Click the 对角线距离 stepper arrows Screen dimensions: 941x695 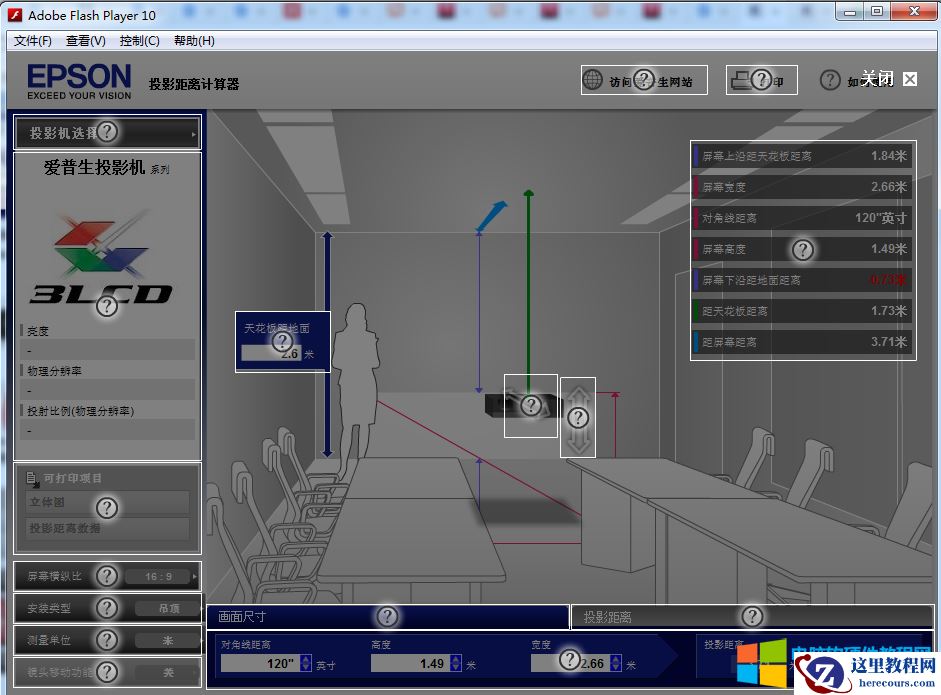[x=305, y=663]
